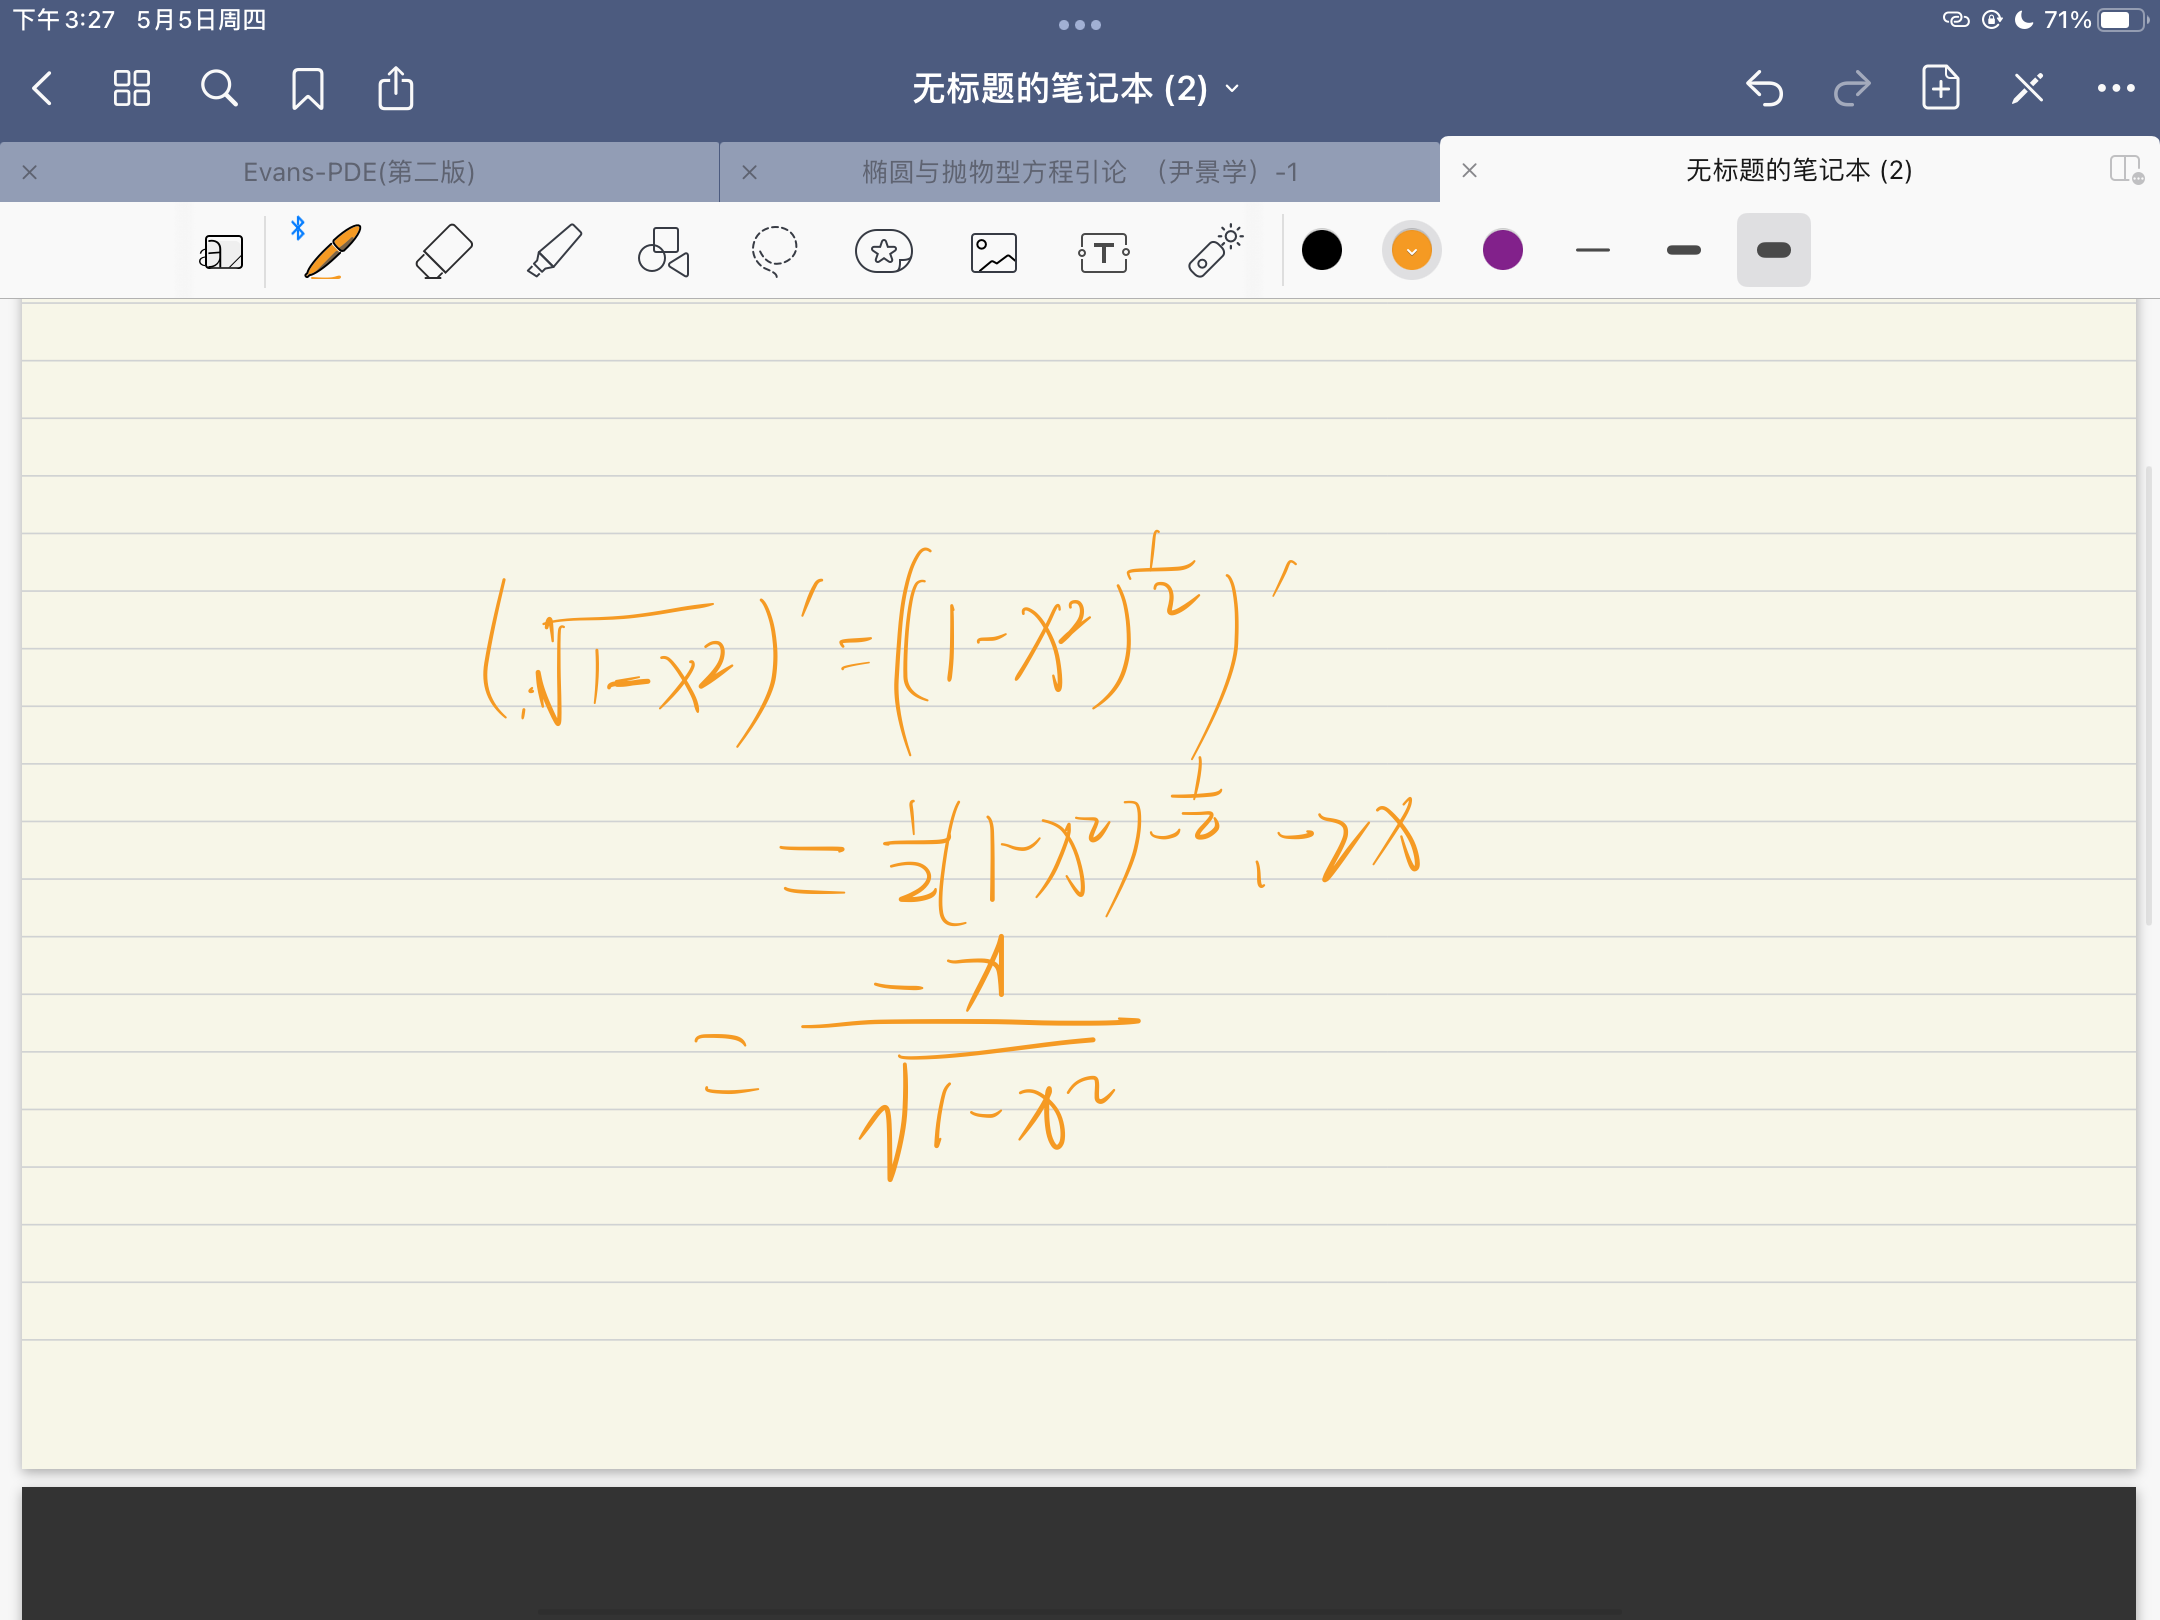The width and height of the screenshot is (2160, 1620).
Task: Toggle the zoom window tool
Action: 221,252
